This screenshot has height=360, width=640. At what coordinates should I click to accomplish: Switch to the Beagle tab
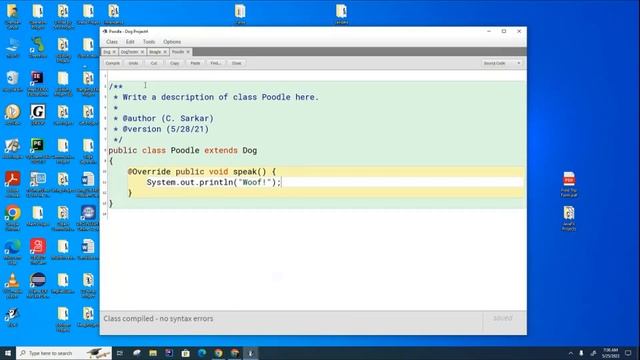[155, 52]
